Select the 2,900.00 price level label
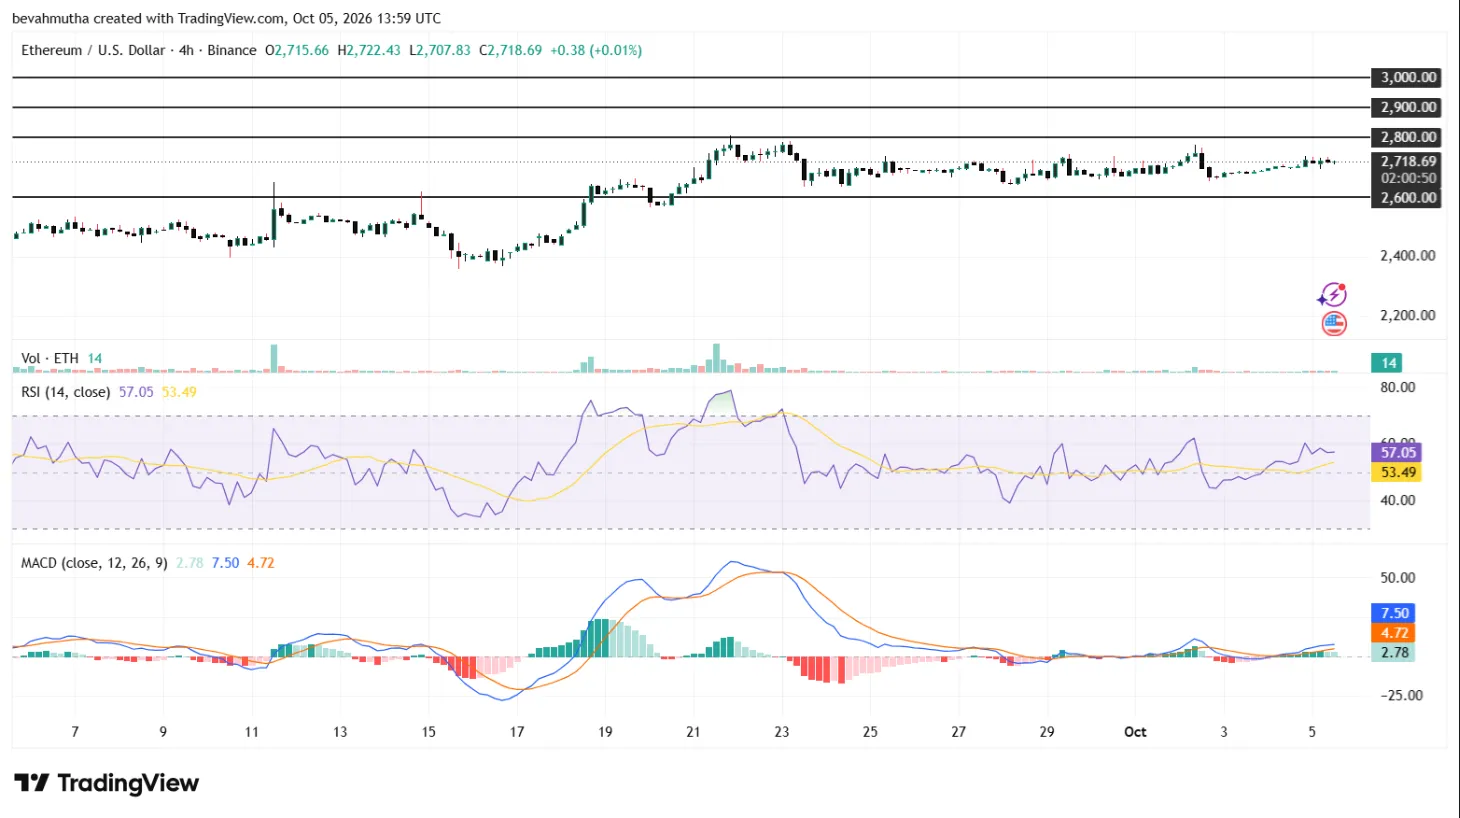1460x818 pixels. [1408, 107]
